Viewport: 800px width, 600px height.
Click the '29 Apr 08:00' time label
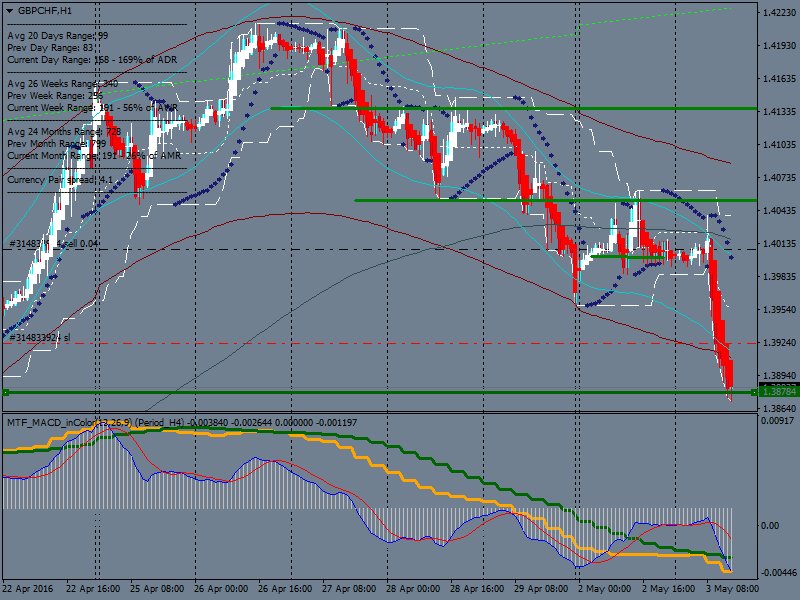(541, 589)
